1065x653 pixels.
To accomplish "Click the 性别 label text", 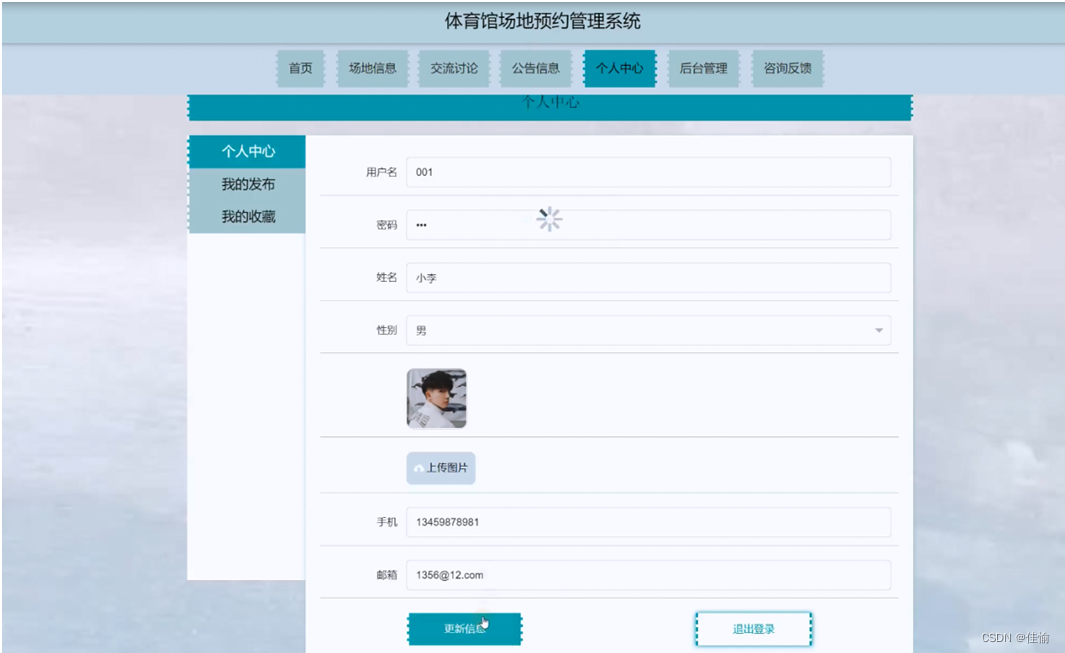I will pyautogui.click(x=386, y=330).
